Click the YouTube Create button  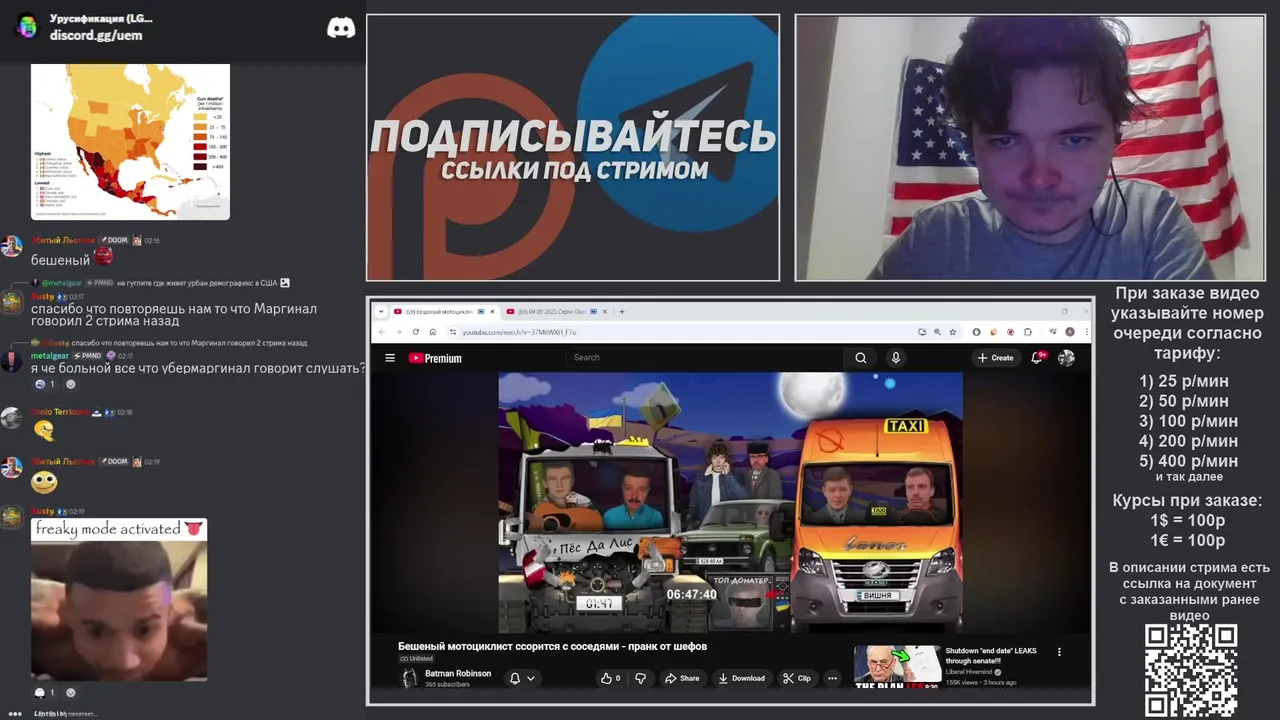pos(996,358)
